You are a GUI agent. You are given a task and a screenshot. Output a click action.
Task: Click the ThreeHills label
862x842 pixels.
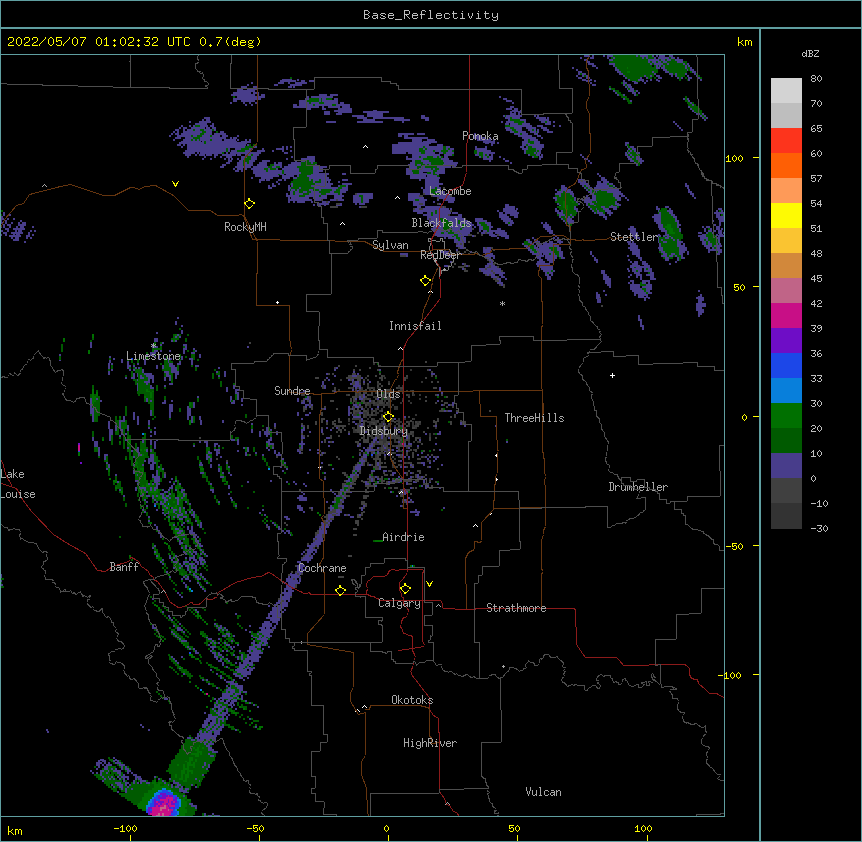pos(534,418)
